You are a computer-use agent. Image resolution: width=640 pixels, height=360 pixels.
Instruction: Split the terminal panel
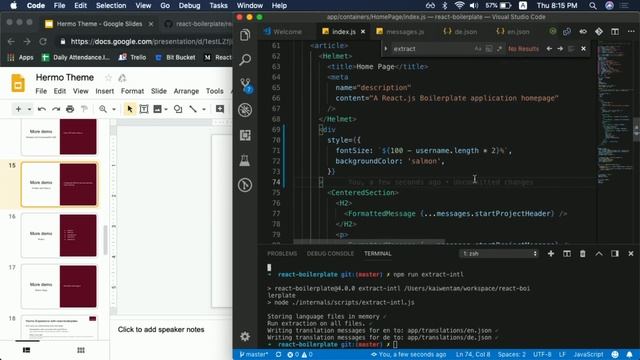567,253
